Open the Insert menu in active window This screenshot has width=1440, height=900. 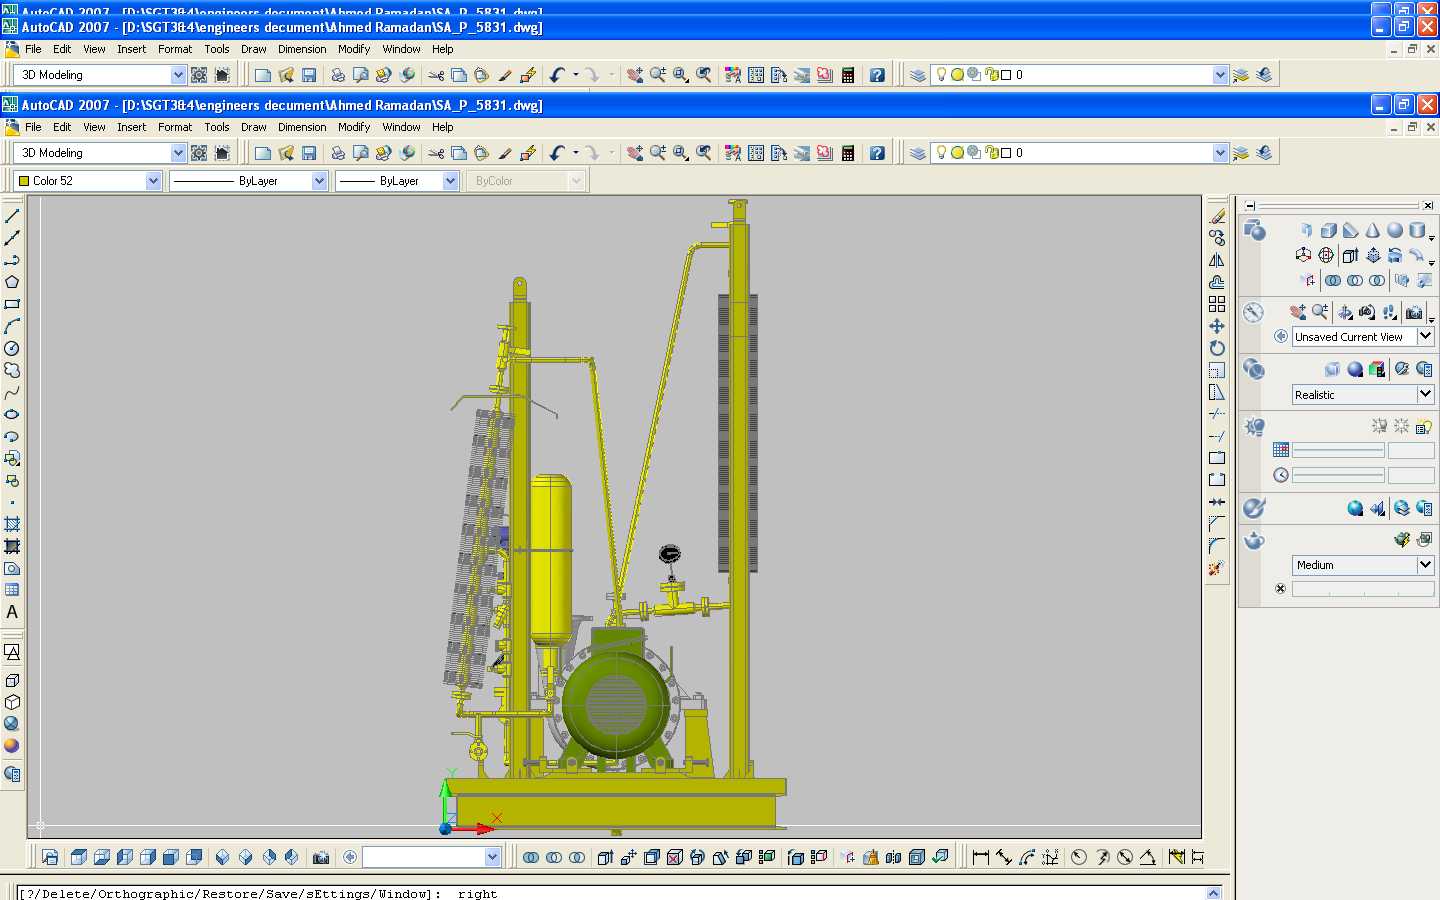tap(131, 127)
